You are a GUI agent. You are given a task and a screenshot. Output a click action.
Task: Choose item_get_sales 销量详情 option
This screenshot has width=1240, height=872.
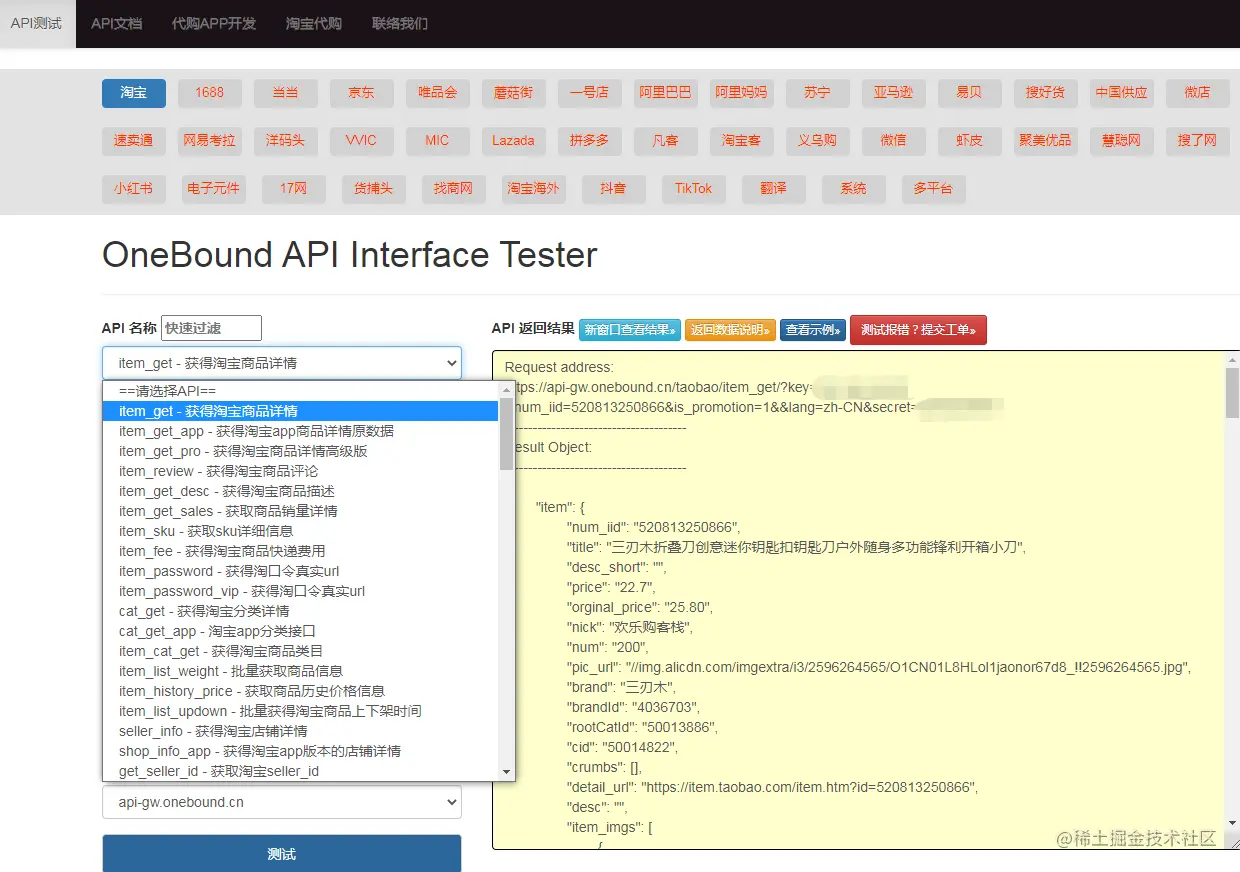point(301,511)
